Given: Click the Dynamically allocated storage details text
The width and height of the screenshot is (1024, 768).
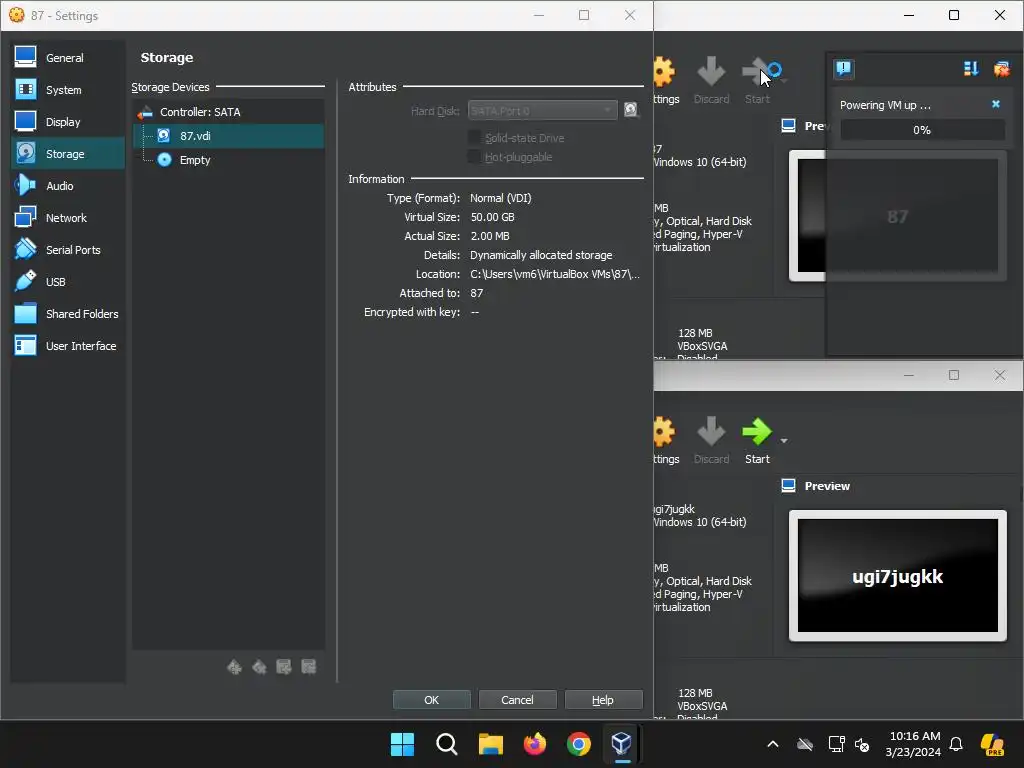Looking at the screenshot, I should [x=541, y=255].
